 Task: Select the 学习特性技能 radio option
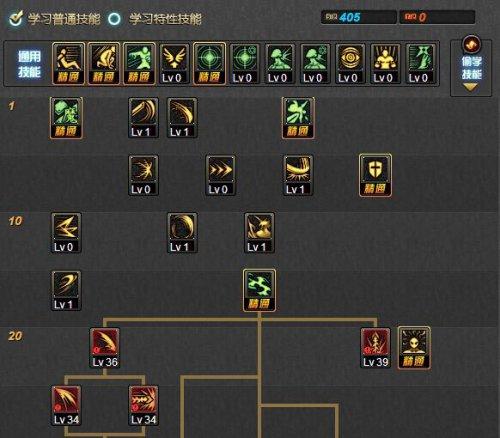click(114, 19)
